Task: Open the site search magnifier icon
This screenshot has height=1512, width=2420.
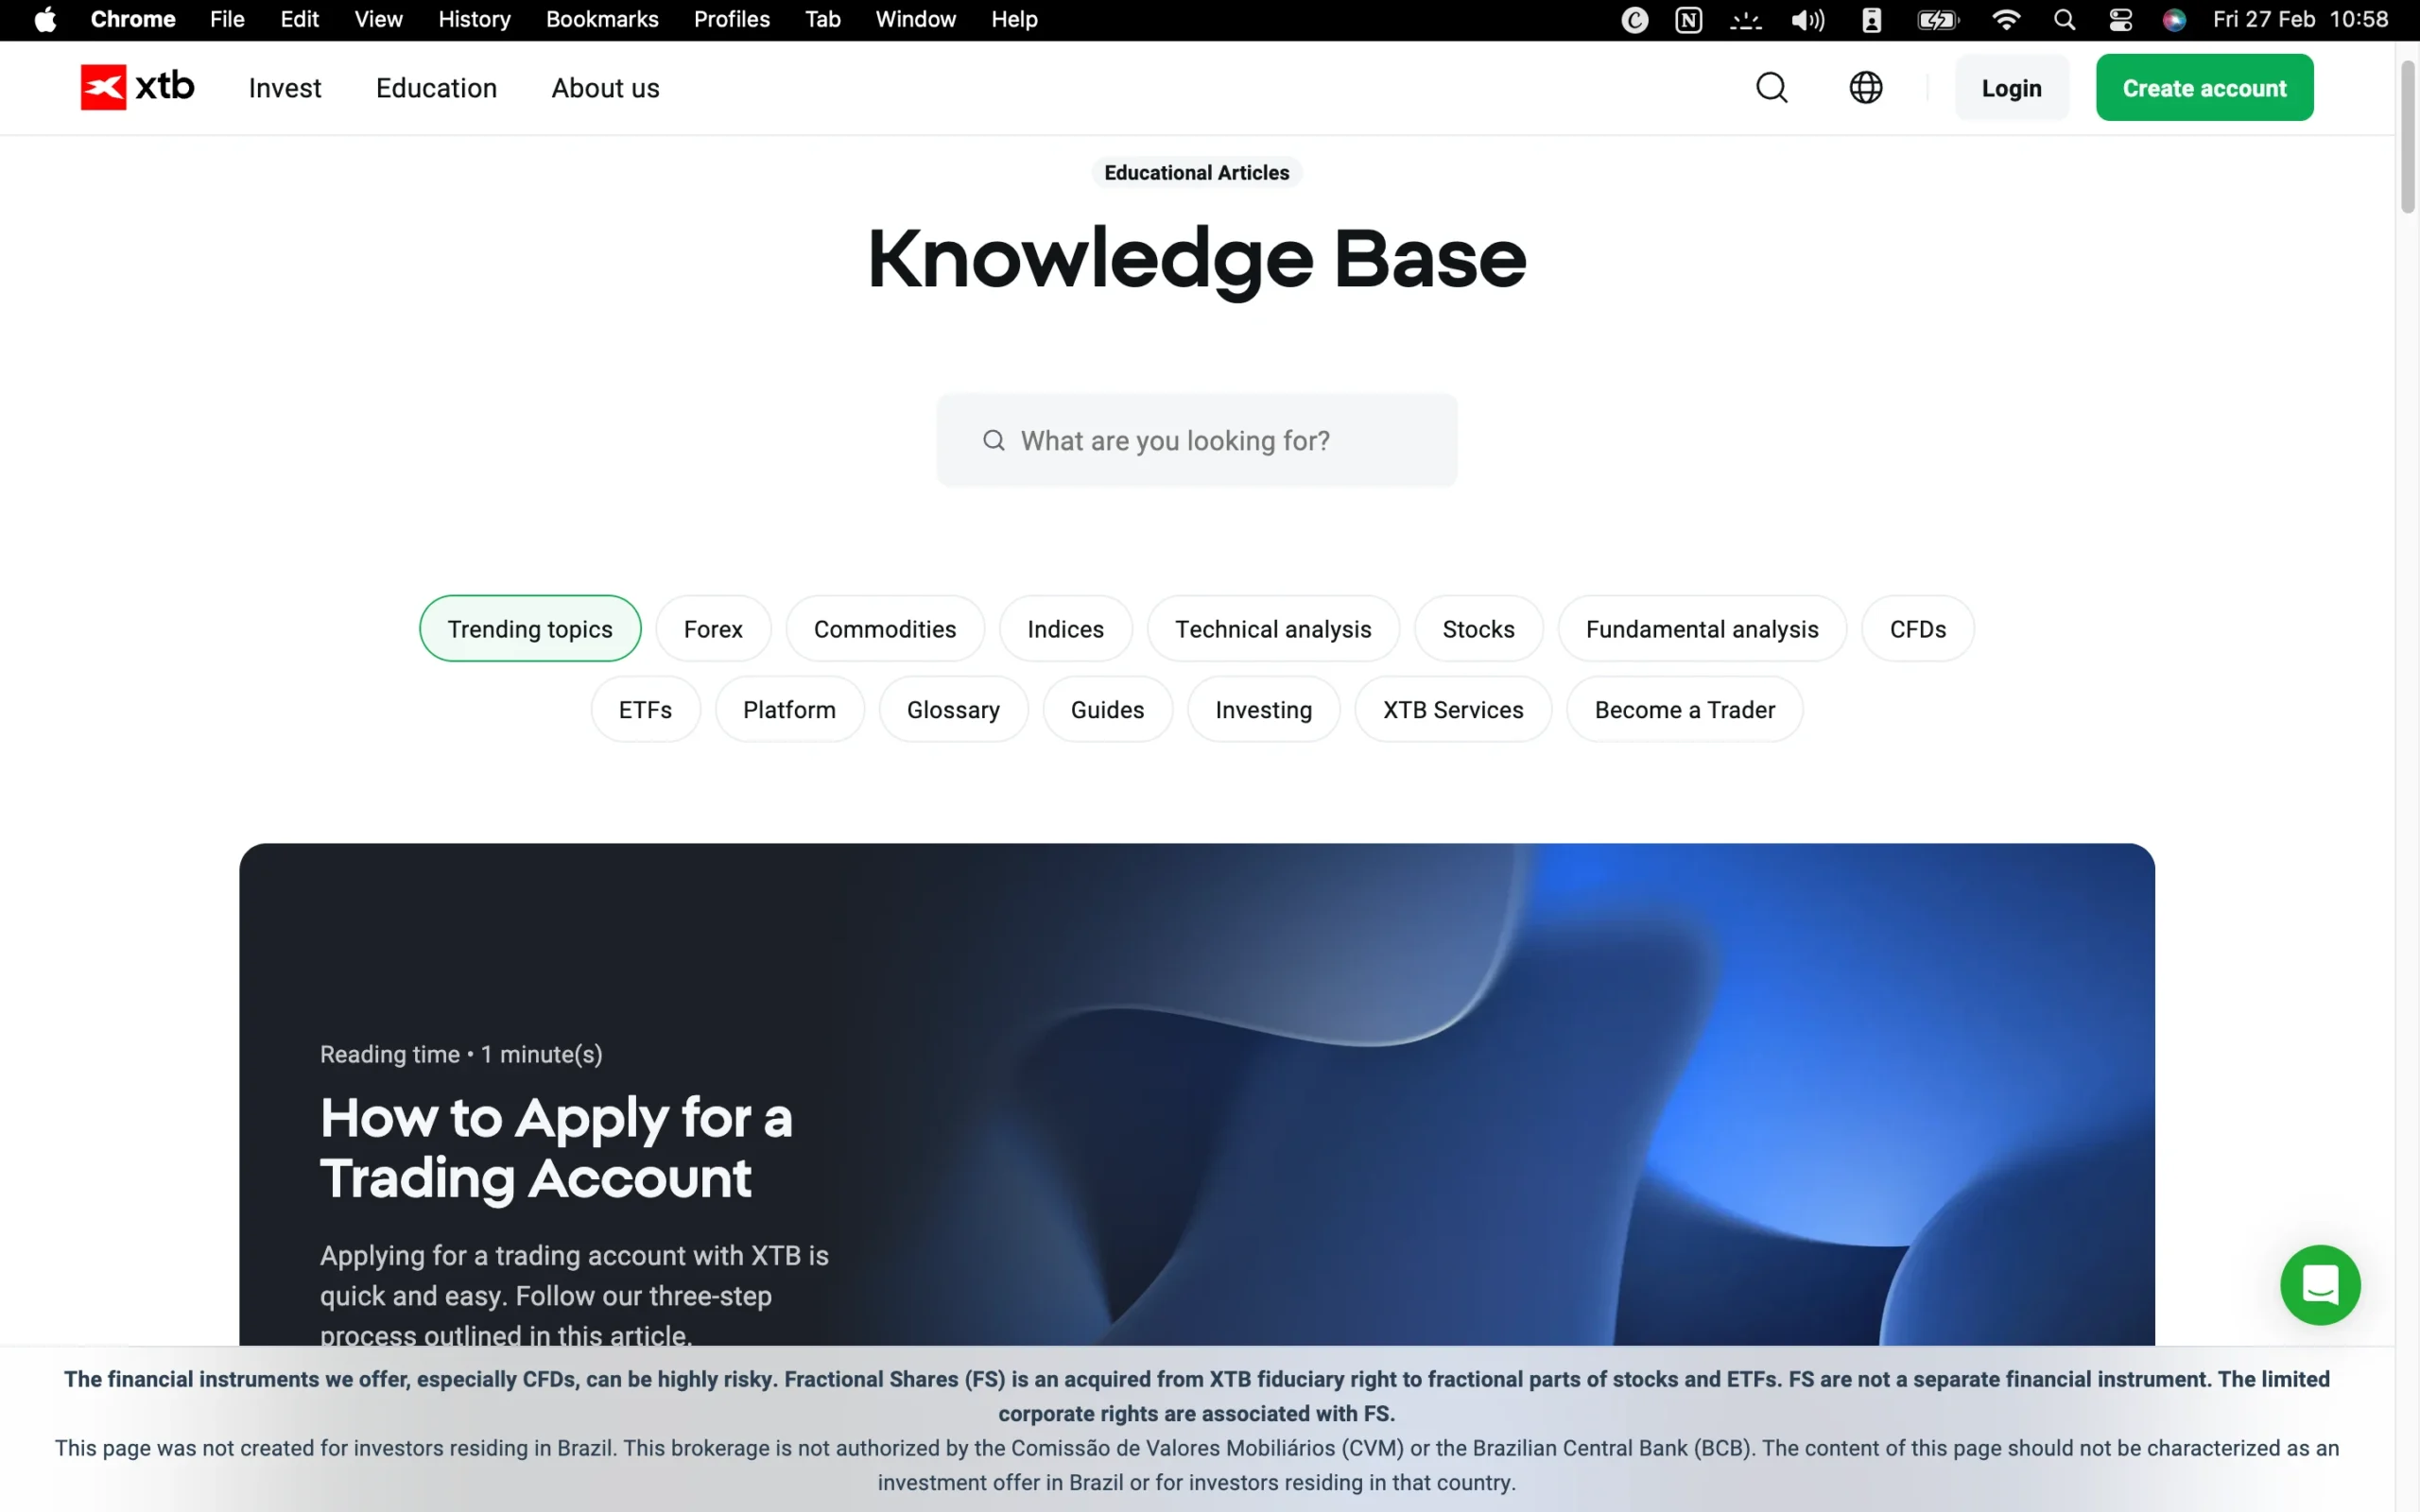Action: click(x=1771, y=87)
